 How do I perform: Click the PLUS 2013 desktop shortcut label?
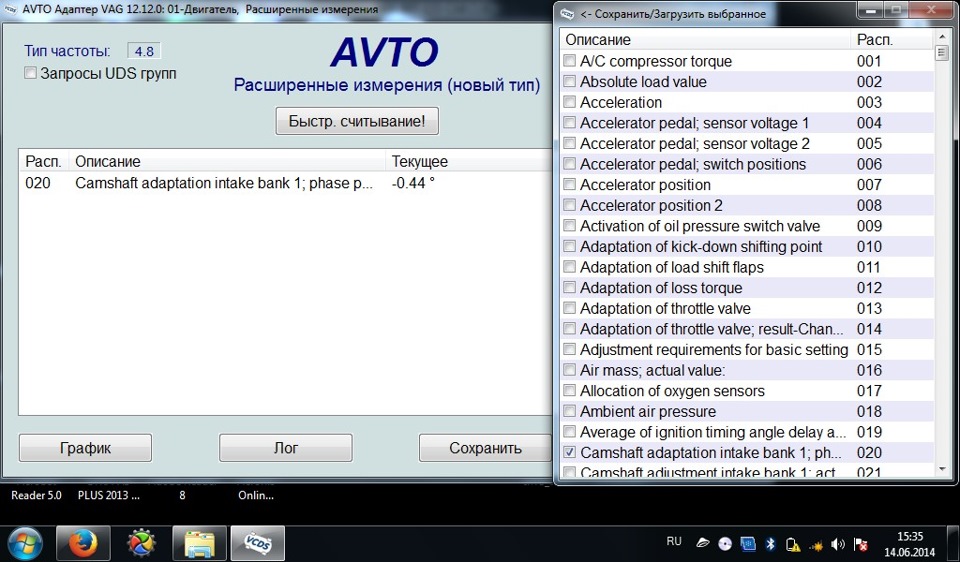tap(108, 495)
